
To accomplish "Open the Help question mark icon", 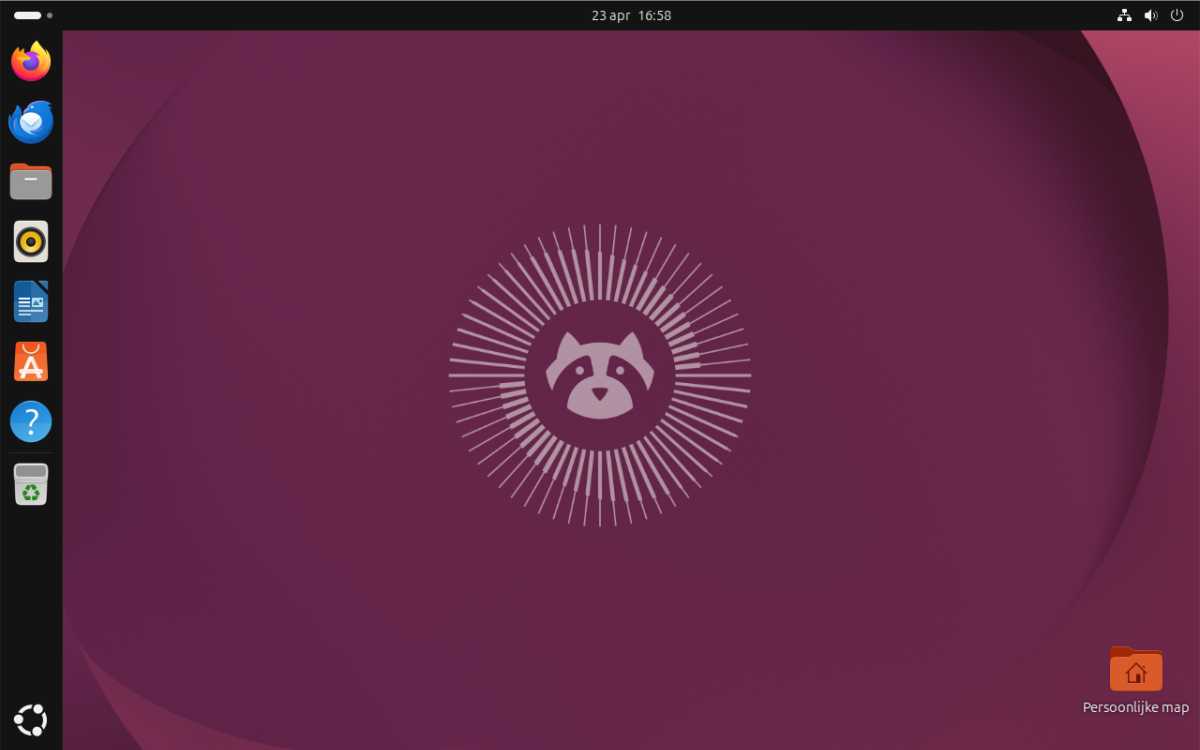I will pyautogui.click(x=31, y=422).
